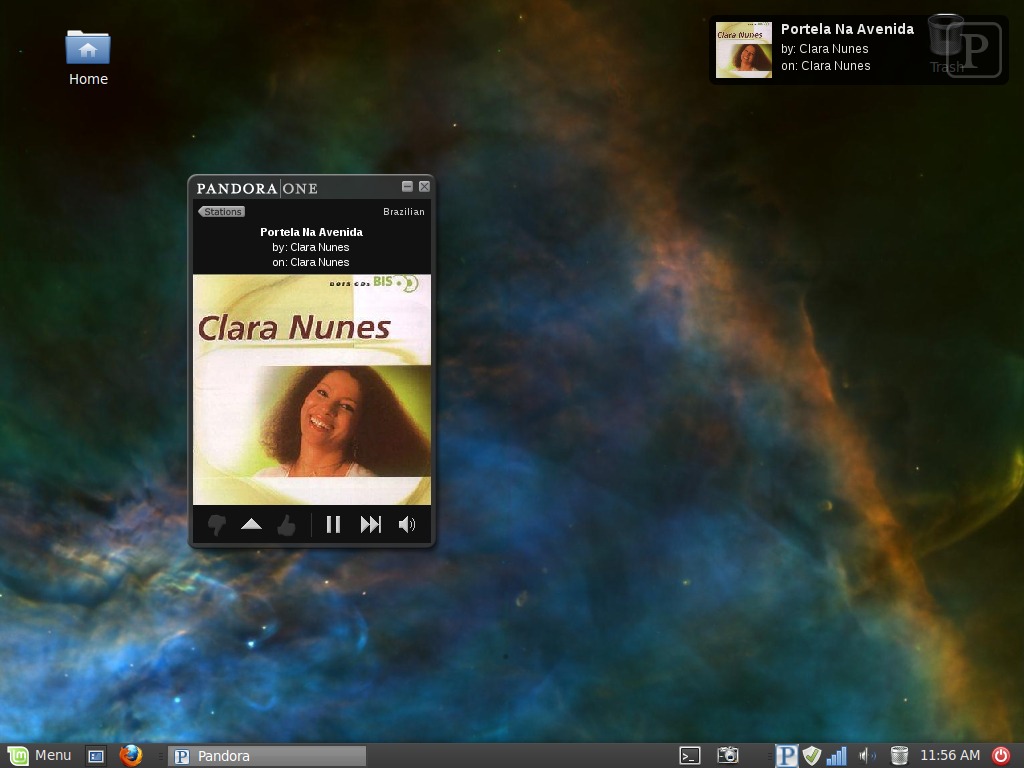
Task: Click the system volume tray icon
Action: (867, 756)
